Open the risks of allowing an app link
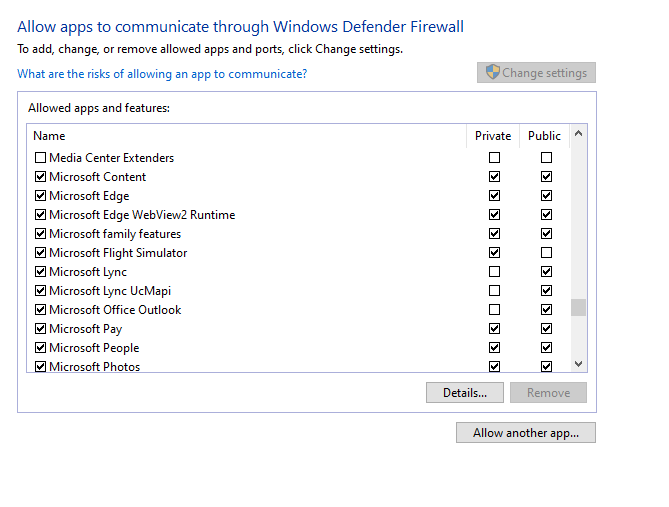 [162, 74]
